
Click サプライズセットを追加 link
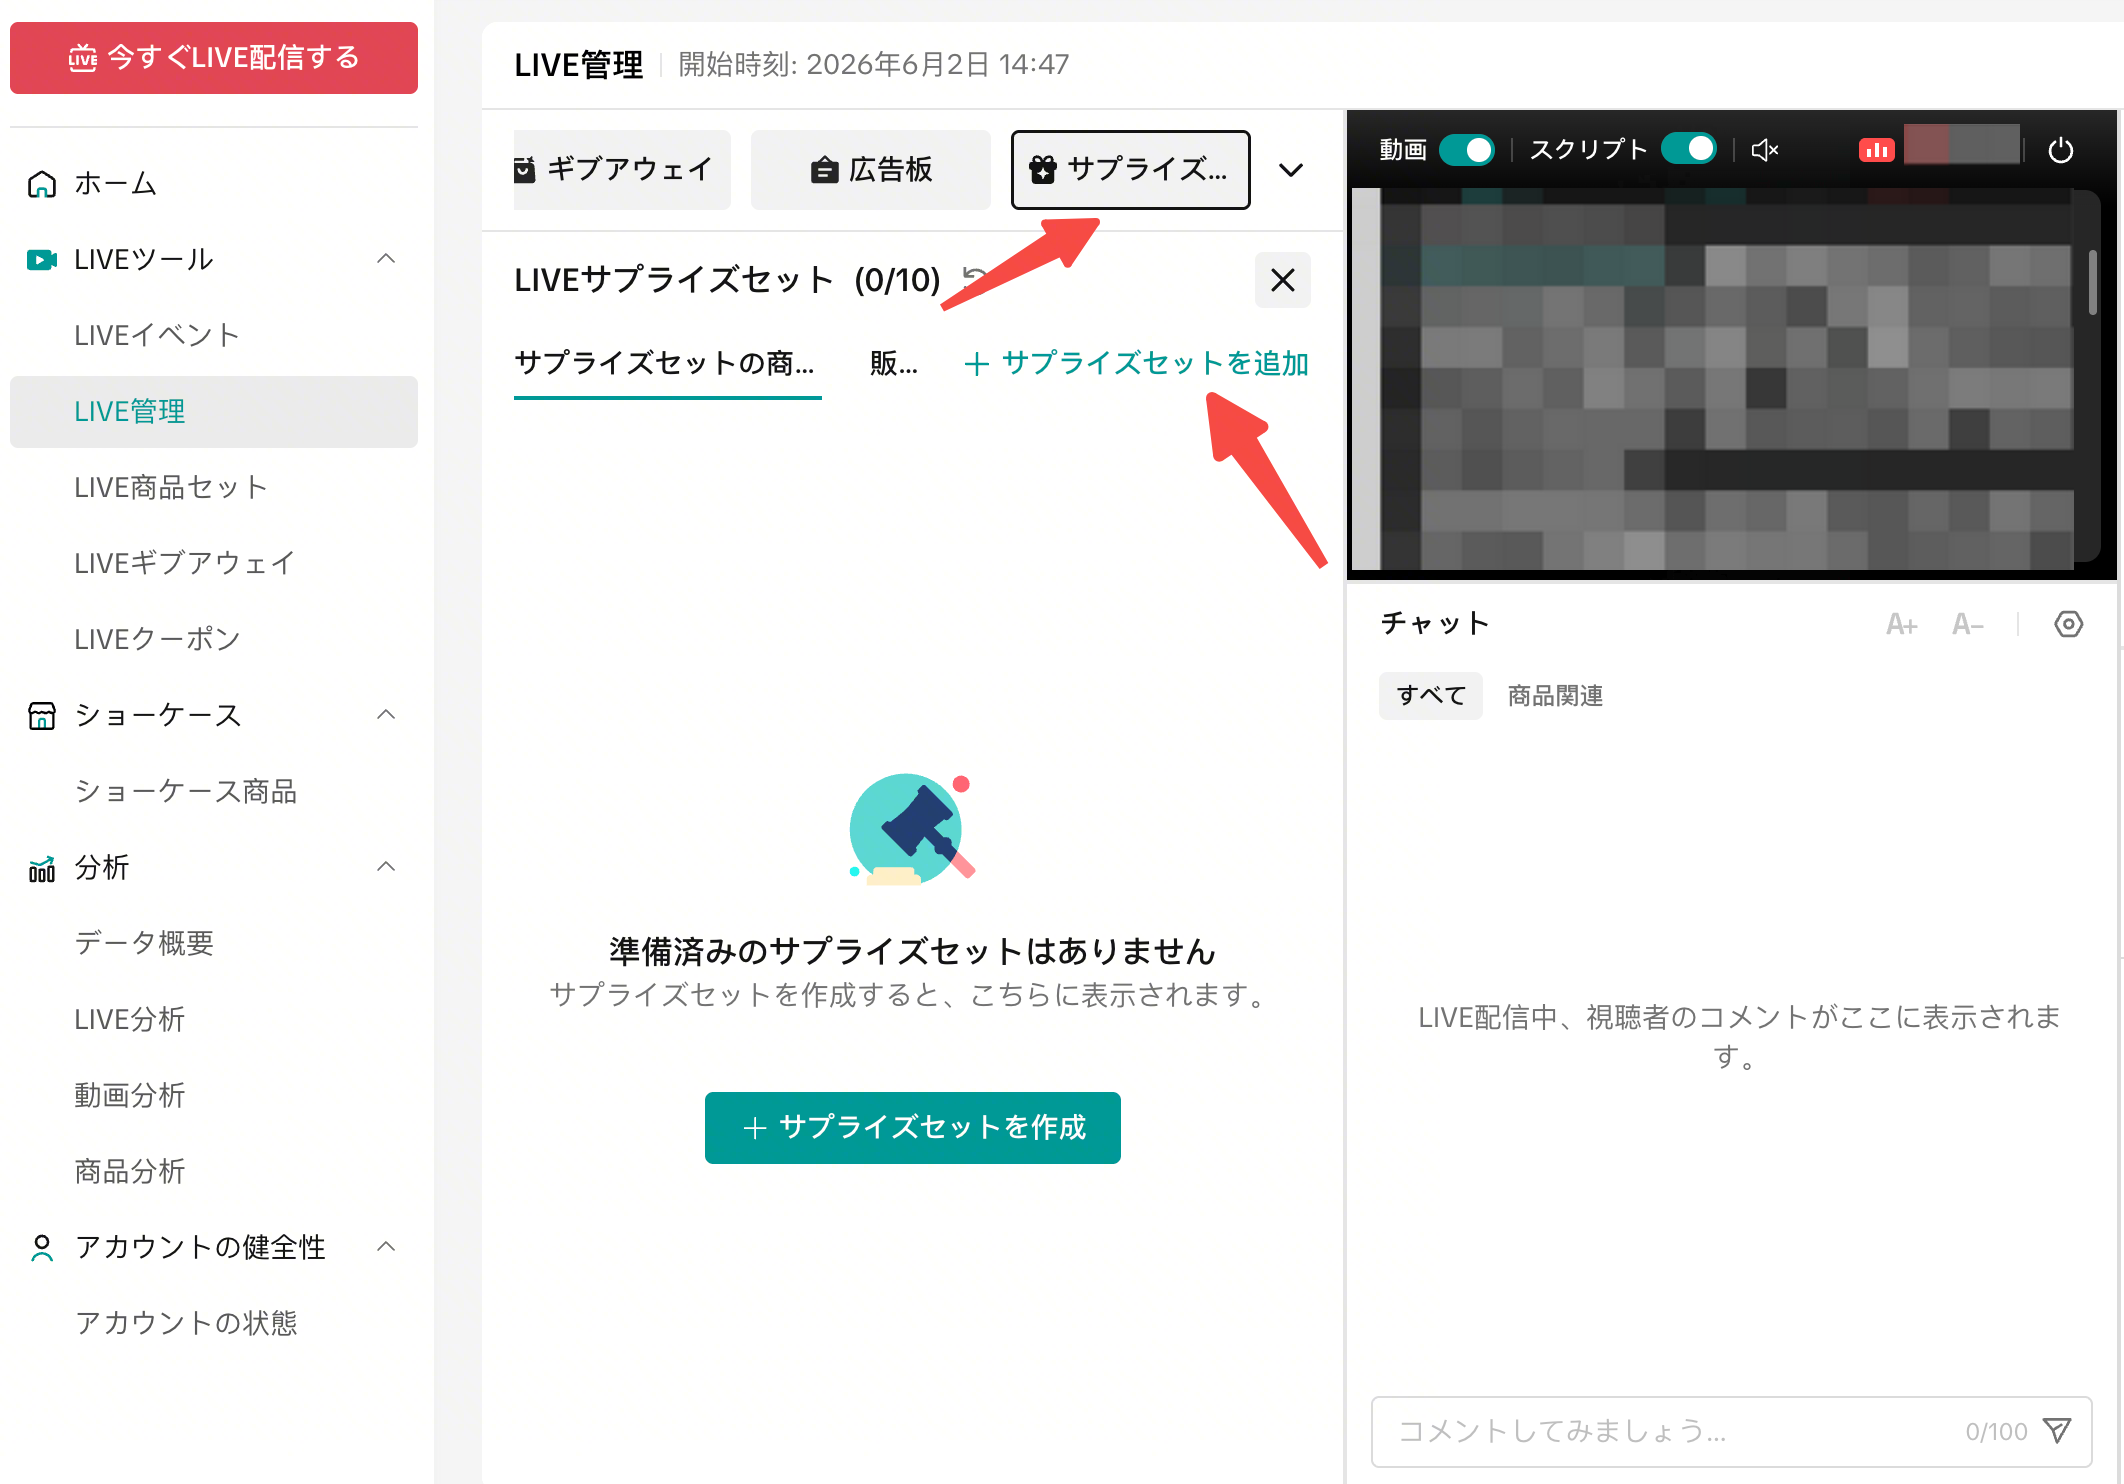[1136, 364]
